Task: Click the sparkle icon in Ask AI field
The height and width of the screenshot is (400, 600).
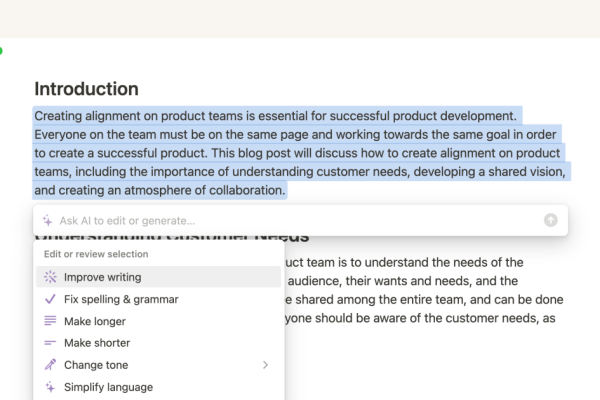Action: click(x=47, y=220)
